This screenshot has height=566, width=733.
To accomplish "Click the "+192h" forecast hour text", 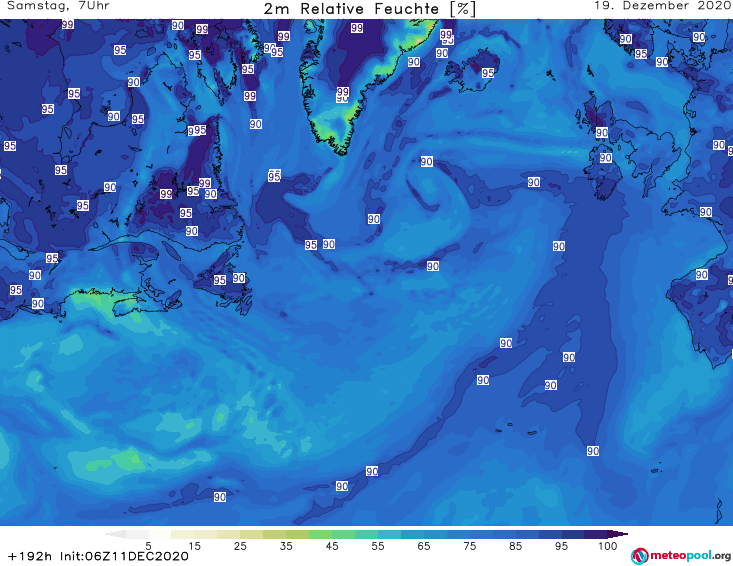I will [x=30, y=556].
